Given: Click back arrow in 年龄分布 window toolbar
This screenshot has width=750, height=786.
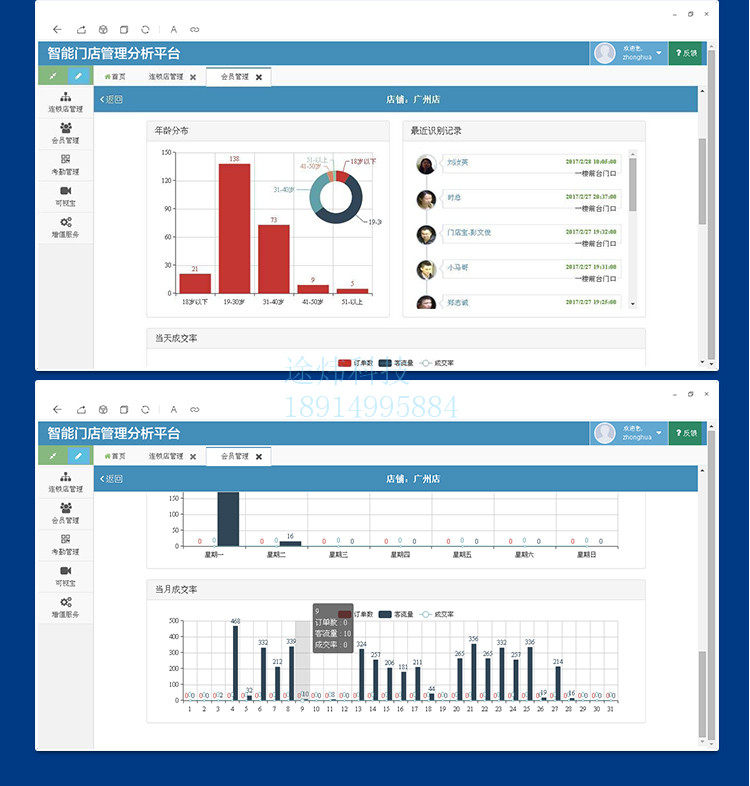Looking at the screenshot, I should point(57,30).
